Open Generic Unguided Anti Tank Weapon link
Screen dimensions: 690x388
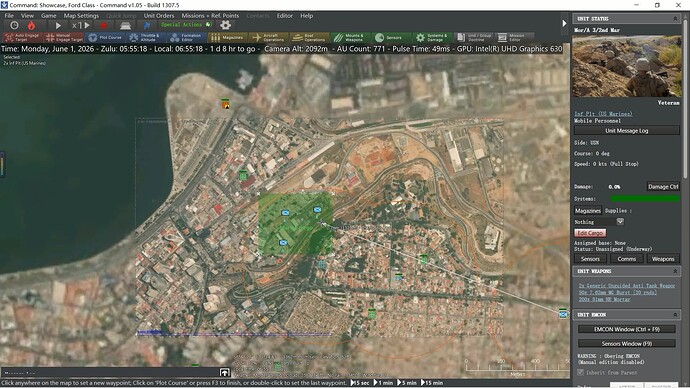627,286
